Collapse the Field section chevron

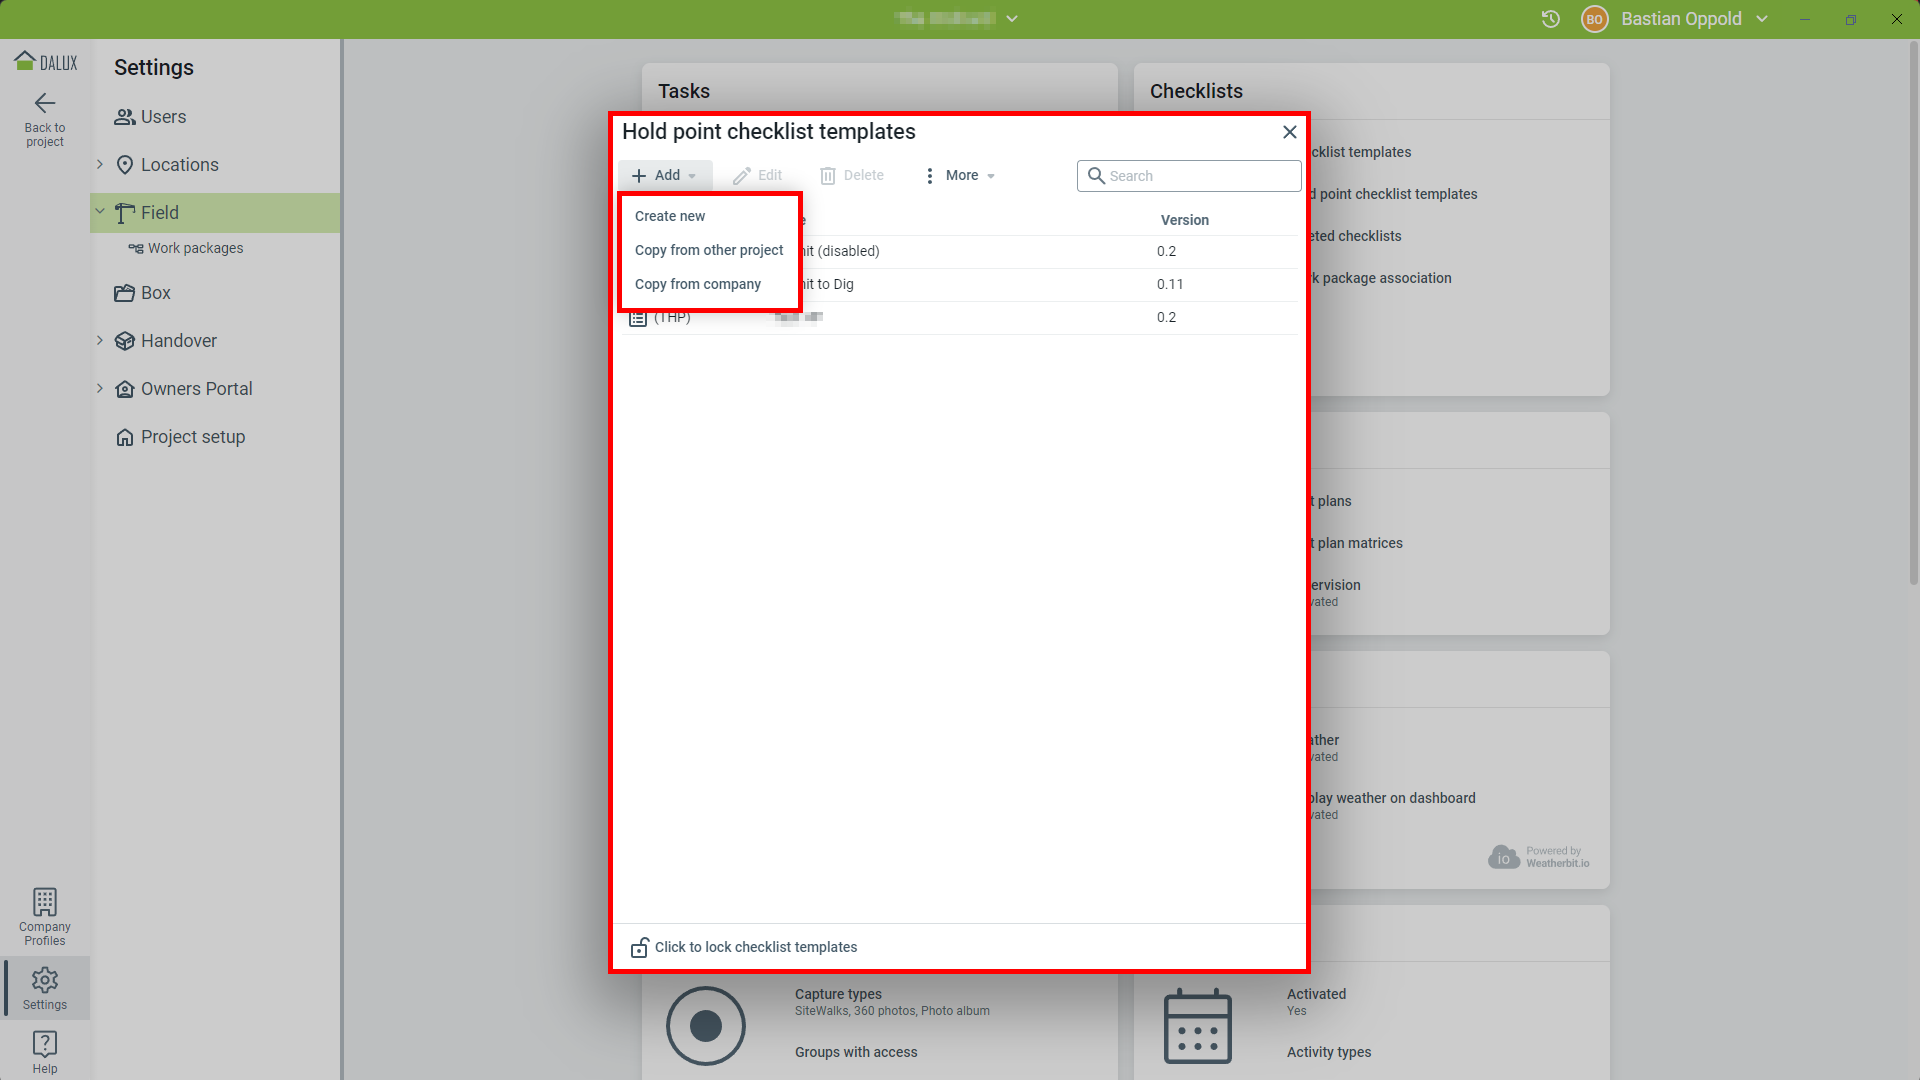coord(100,212)
